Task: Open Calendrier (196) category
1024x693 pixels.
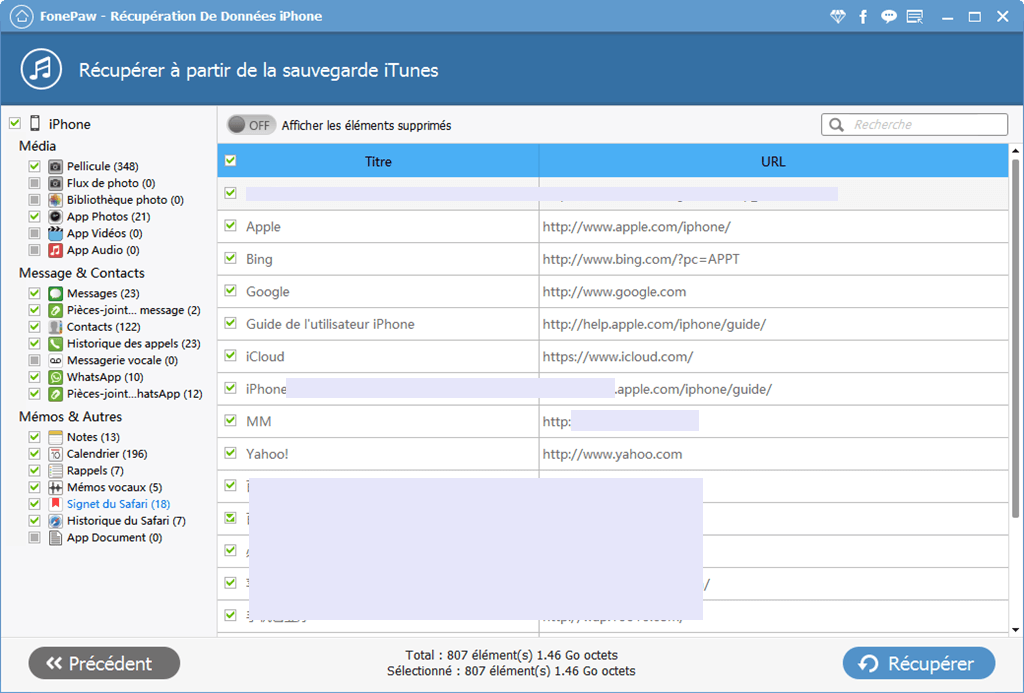Action: click(x=107, y=454)
